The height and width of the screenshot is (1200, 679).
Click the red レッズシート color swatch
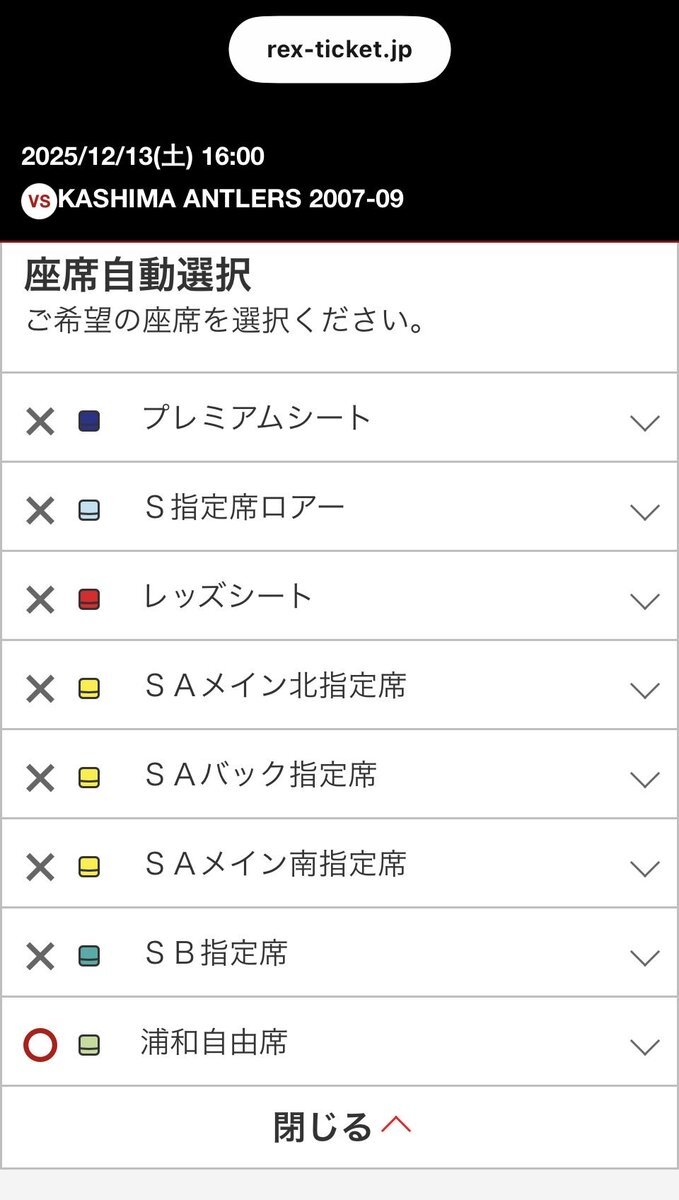(x=89, y=600)
